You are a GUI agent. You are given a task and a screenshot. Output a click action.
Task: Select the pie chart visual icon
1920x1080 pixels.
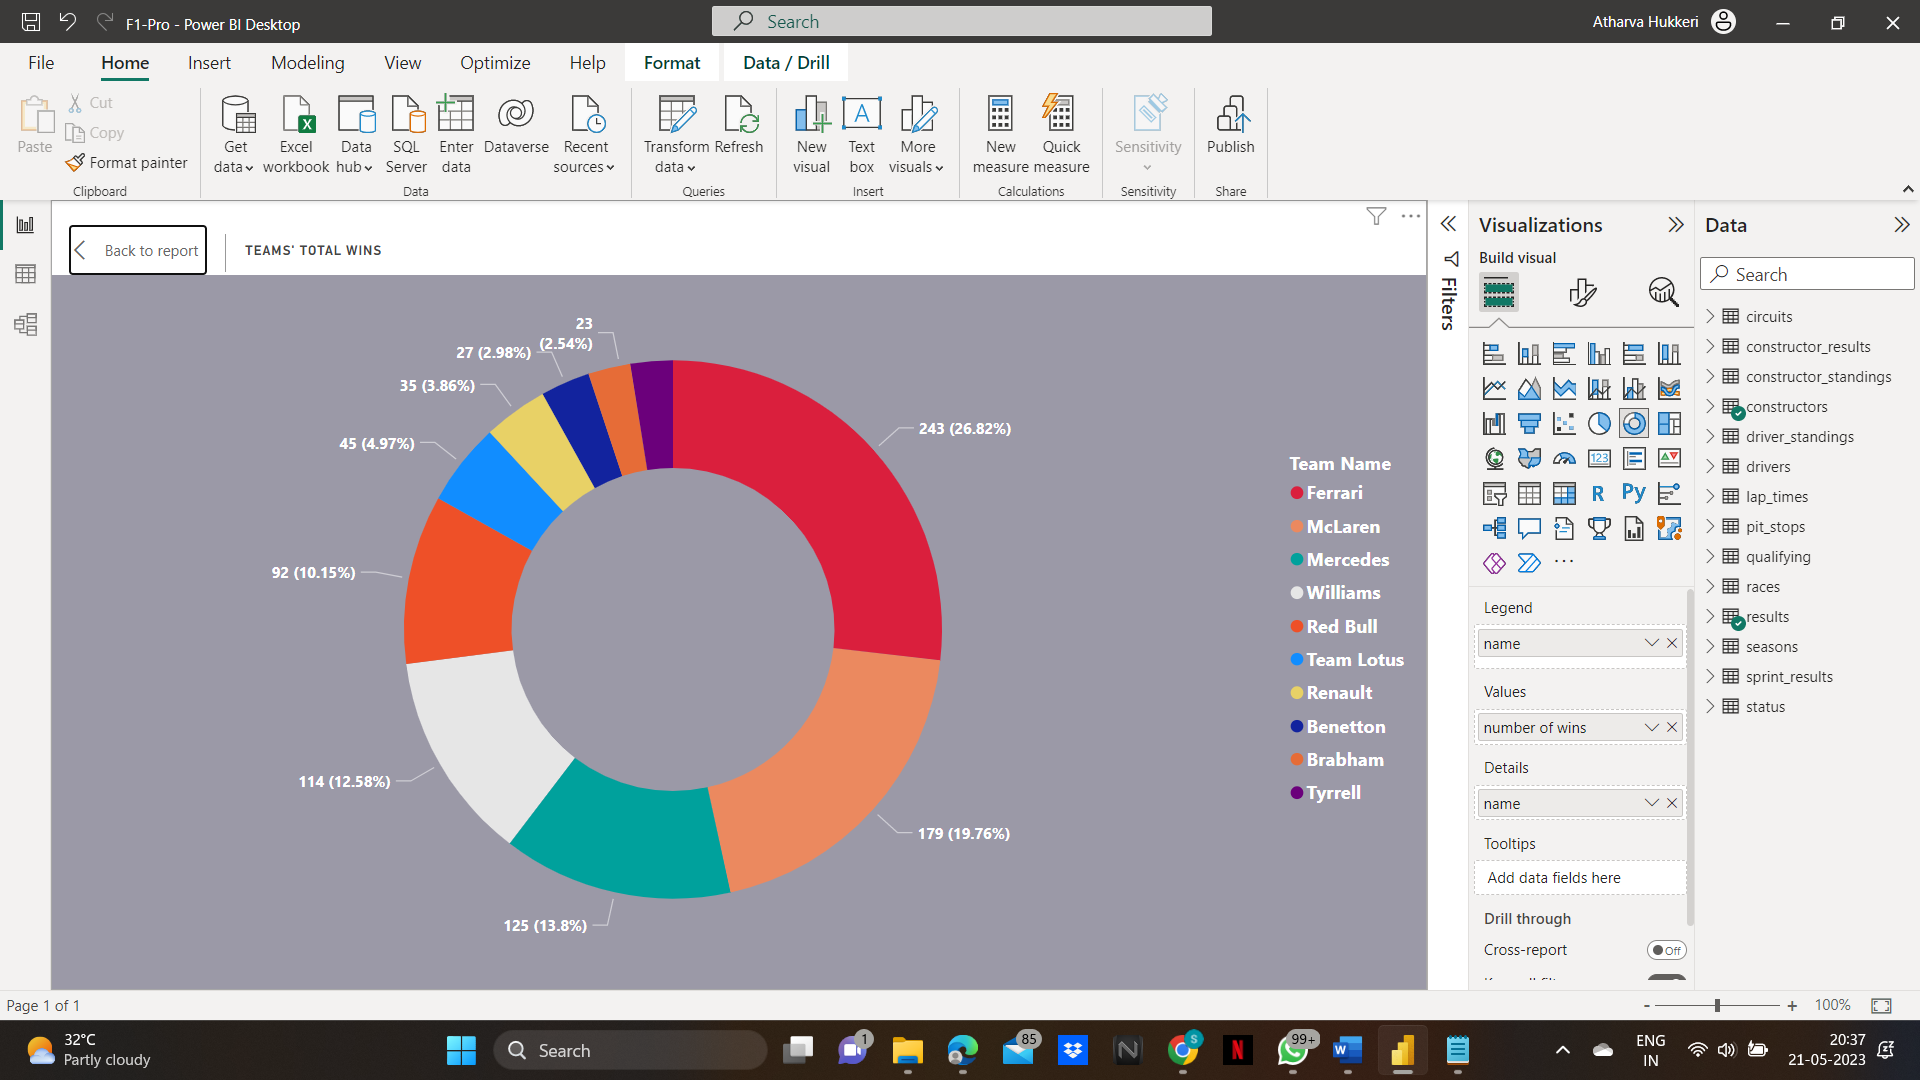tap(1599, 424)
